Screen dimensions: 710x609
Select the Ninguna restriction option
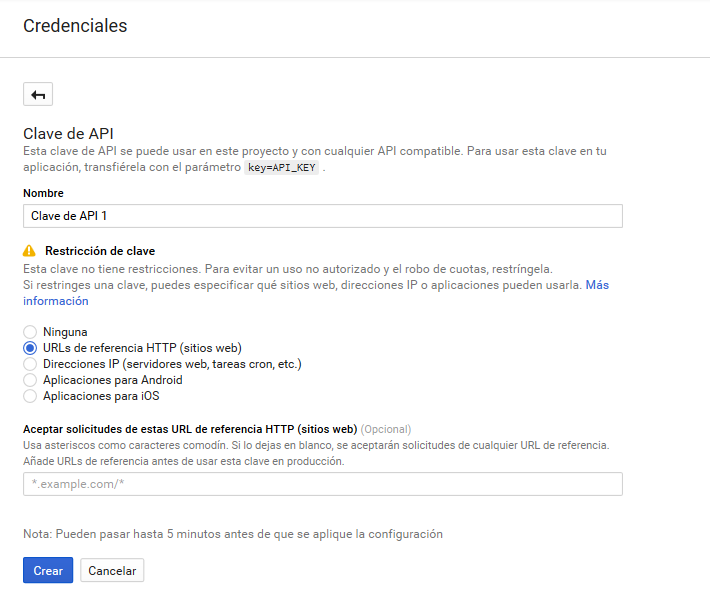[x=30, y=332]
